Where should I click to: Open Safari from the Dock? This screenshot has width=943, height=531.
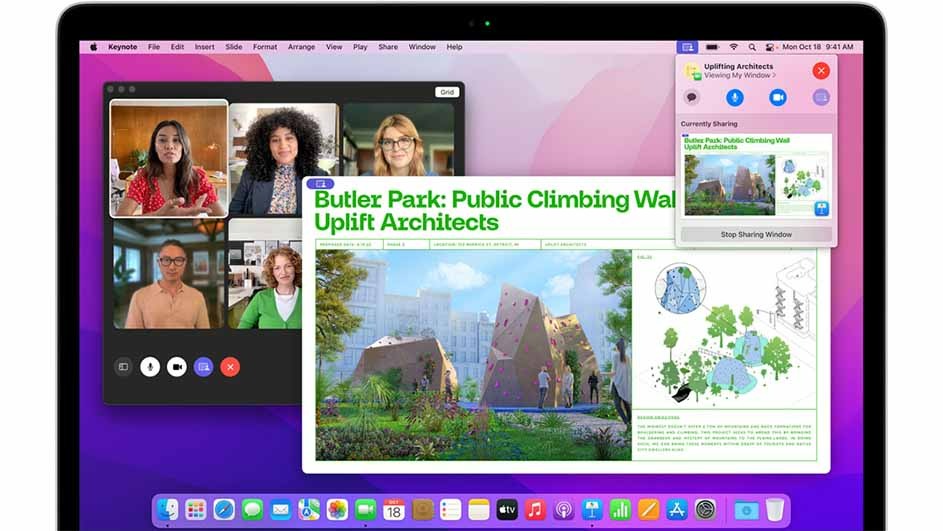(224, 509)
